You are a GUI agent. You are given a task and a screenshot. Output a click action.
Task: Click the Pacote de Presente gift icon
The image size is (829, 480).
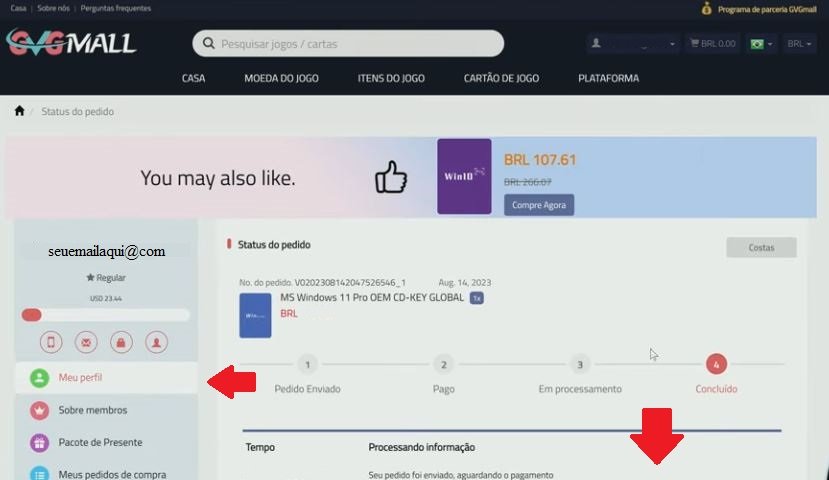[39, 442]
